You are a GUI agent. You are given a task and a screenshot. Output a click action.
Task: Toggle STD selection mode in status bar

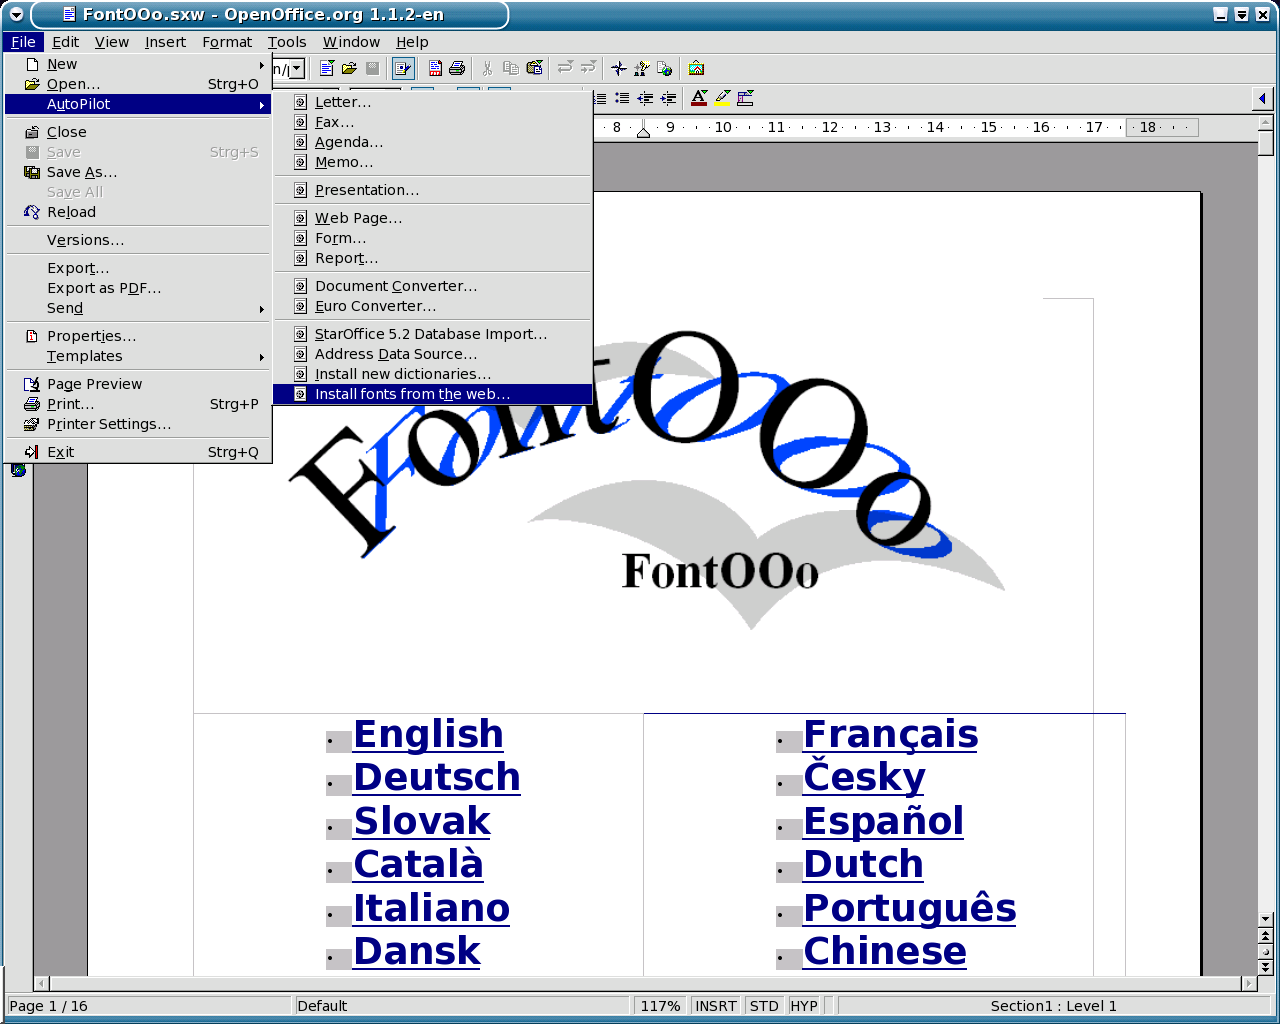(x=764, y=1006)
